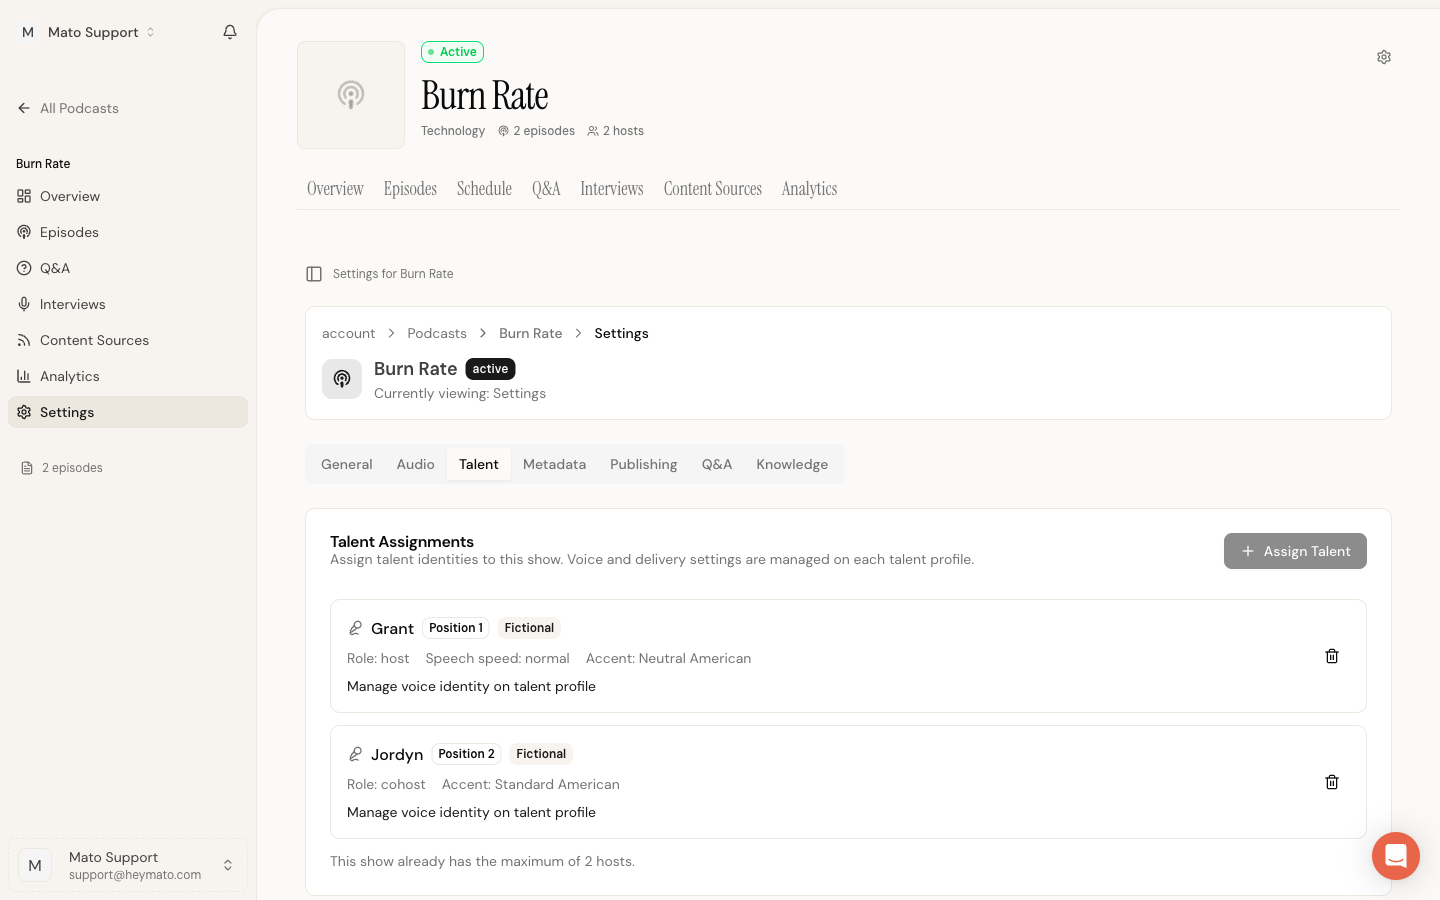The image size is (1440, 900).
Task: Open the Q&A settings tab
Action: (717, 464)
